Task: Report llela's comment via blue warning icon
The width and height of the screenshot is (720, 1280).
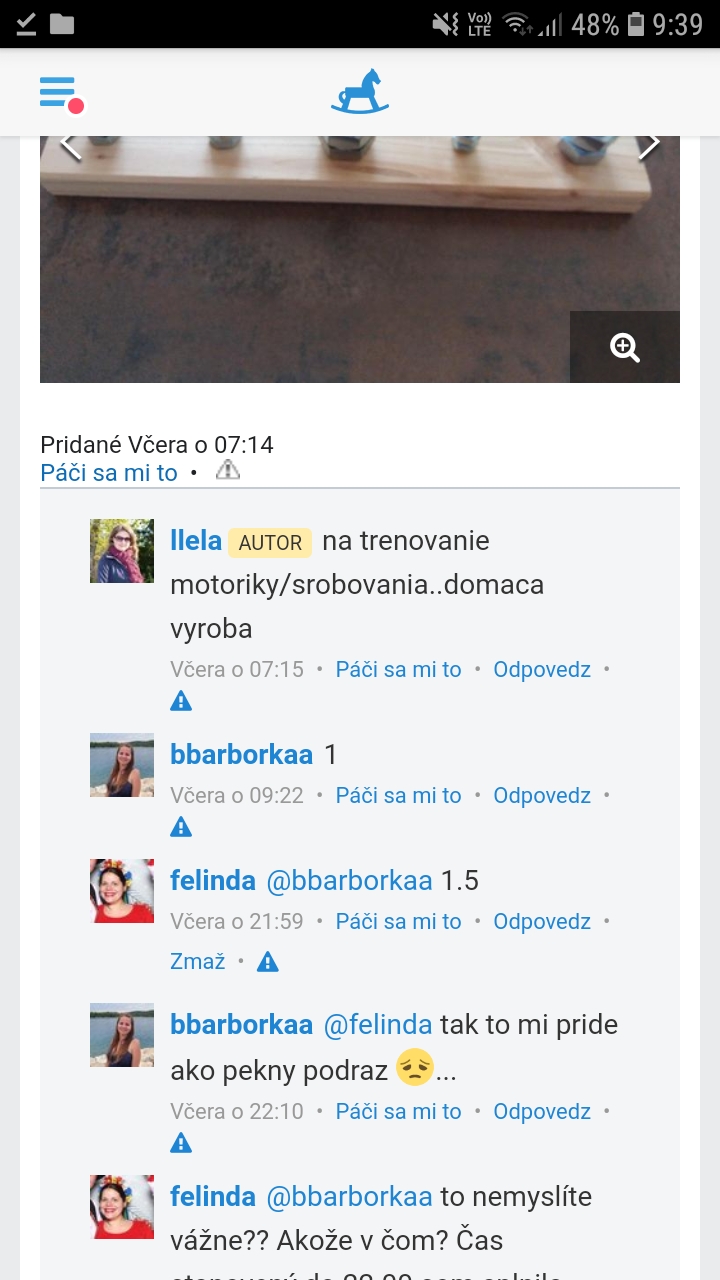Action: click(x=181, y=701)
